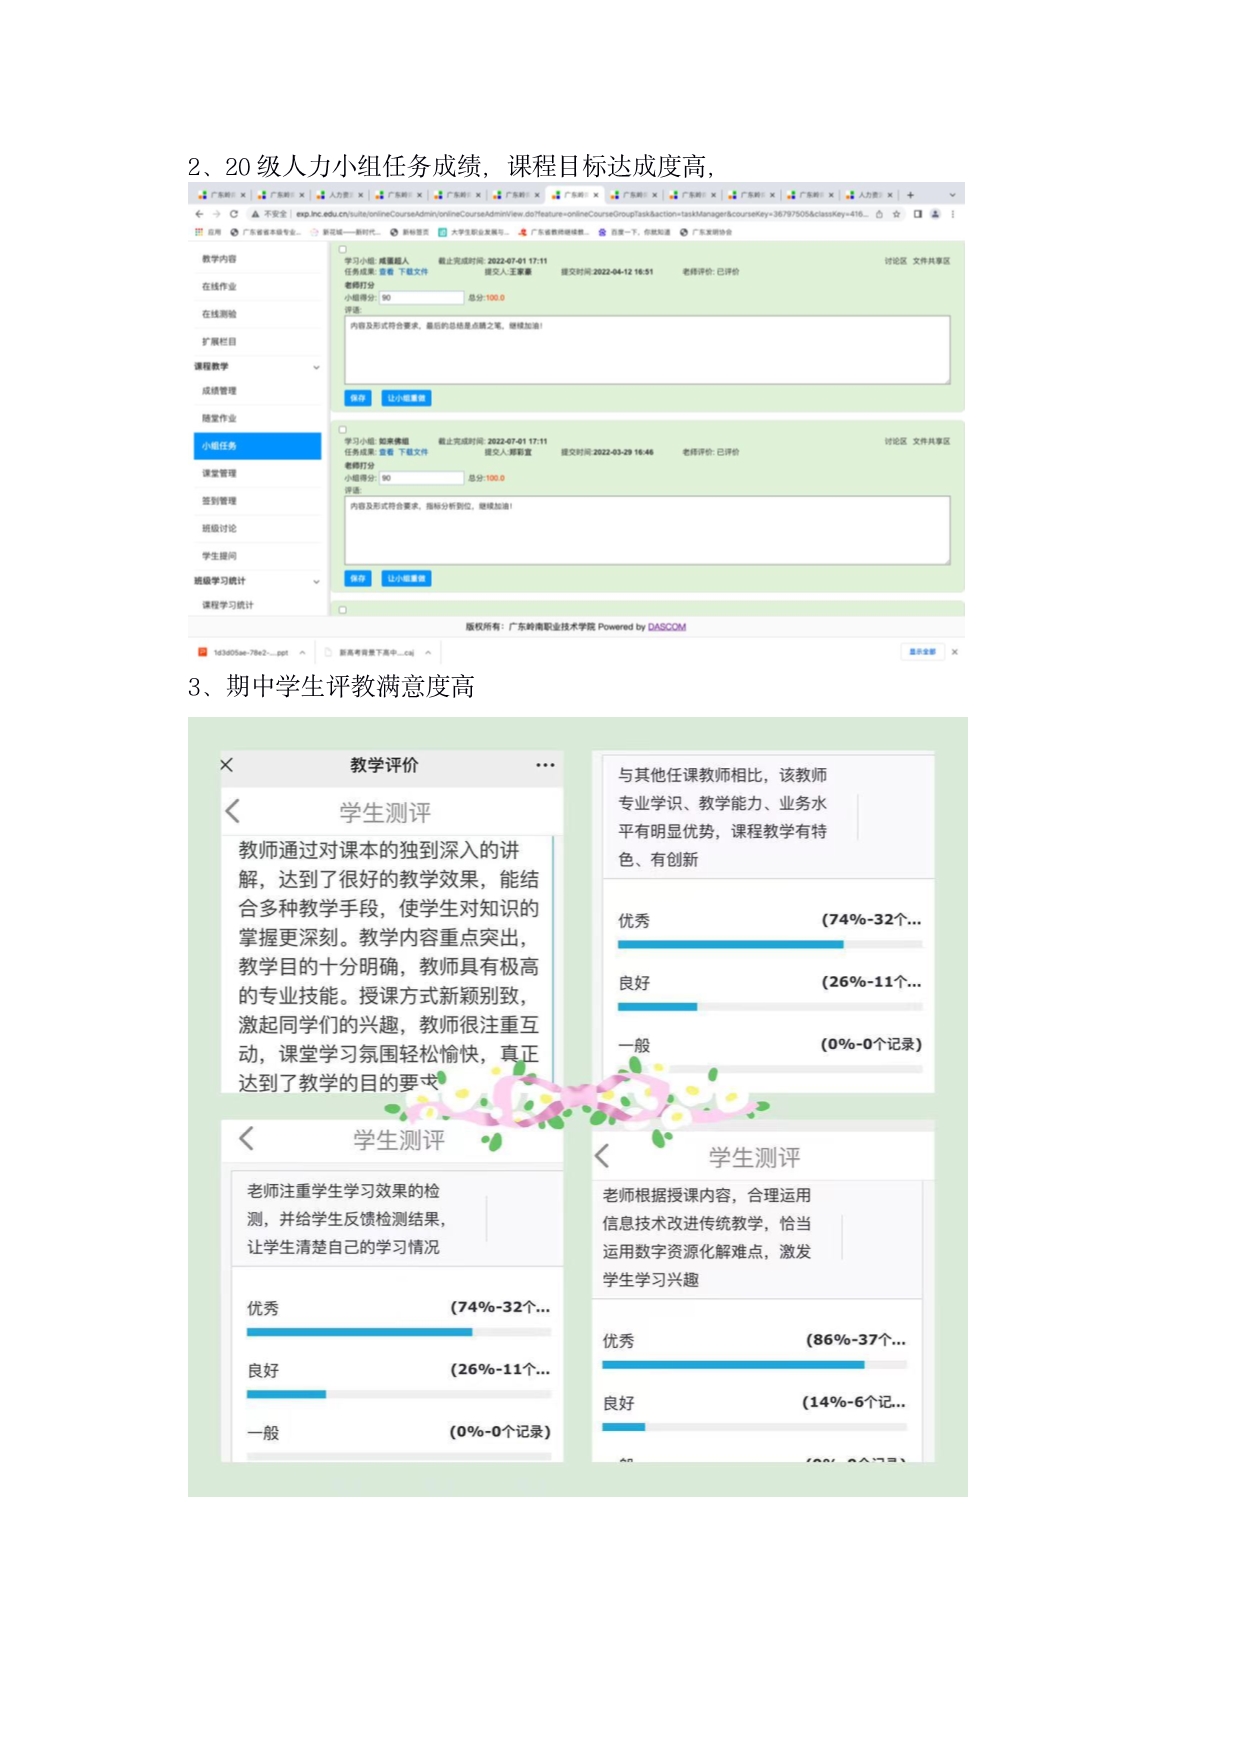The width and height of the screenshot is (1240, 1753).
Task: Close the 教学评价 screen with X
Action: pyautogui.click(x=227, y=765)
